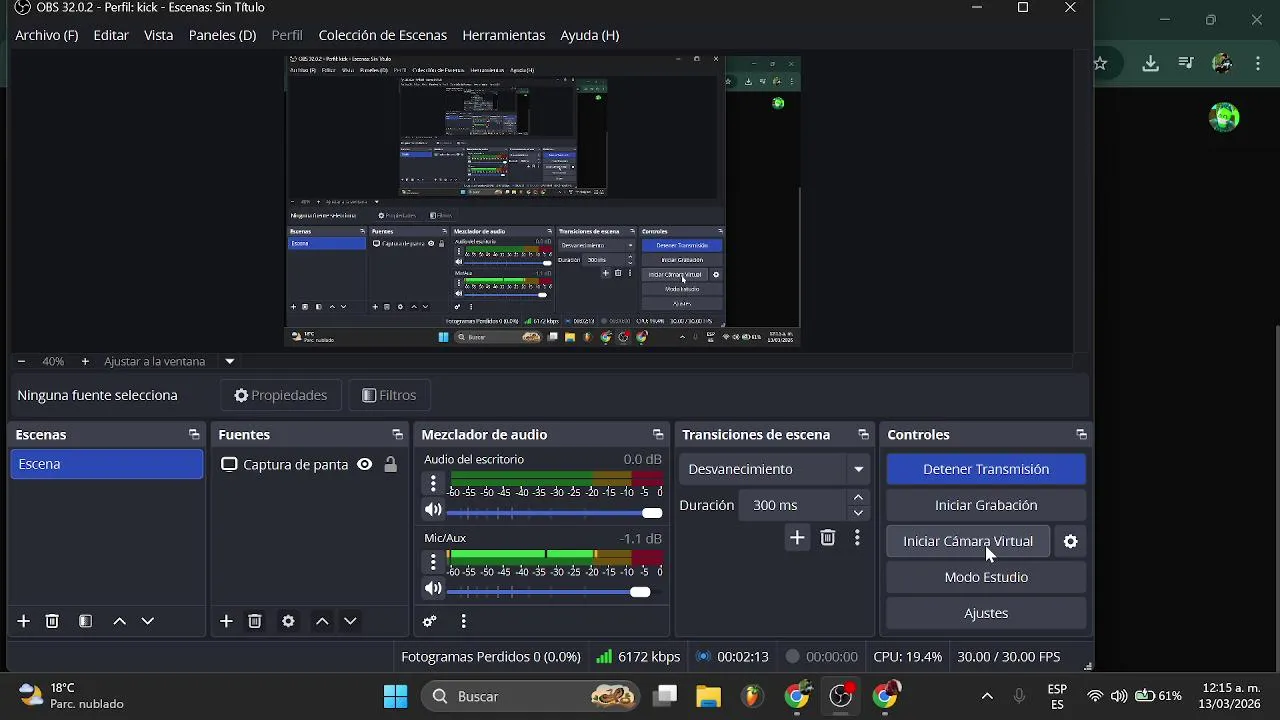Open Ajustes settings button
This screenshot has width=1280, height=720.
(x=986, y=613)
